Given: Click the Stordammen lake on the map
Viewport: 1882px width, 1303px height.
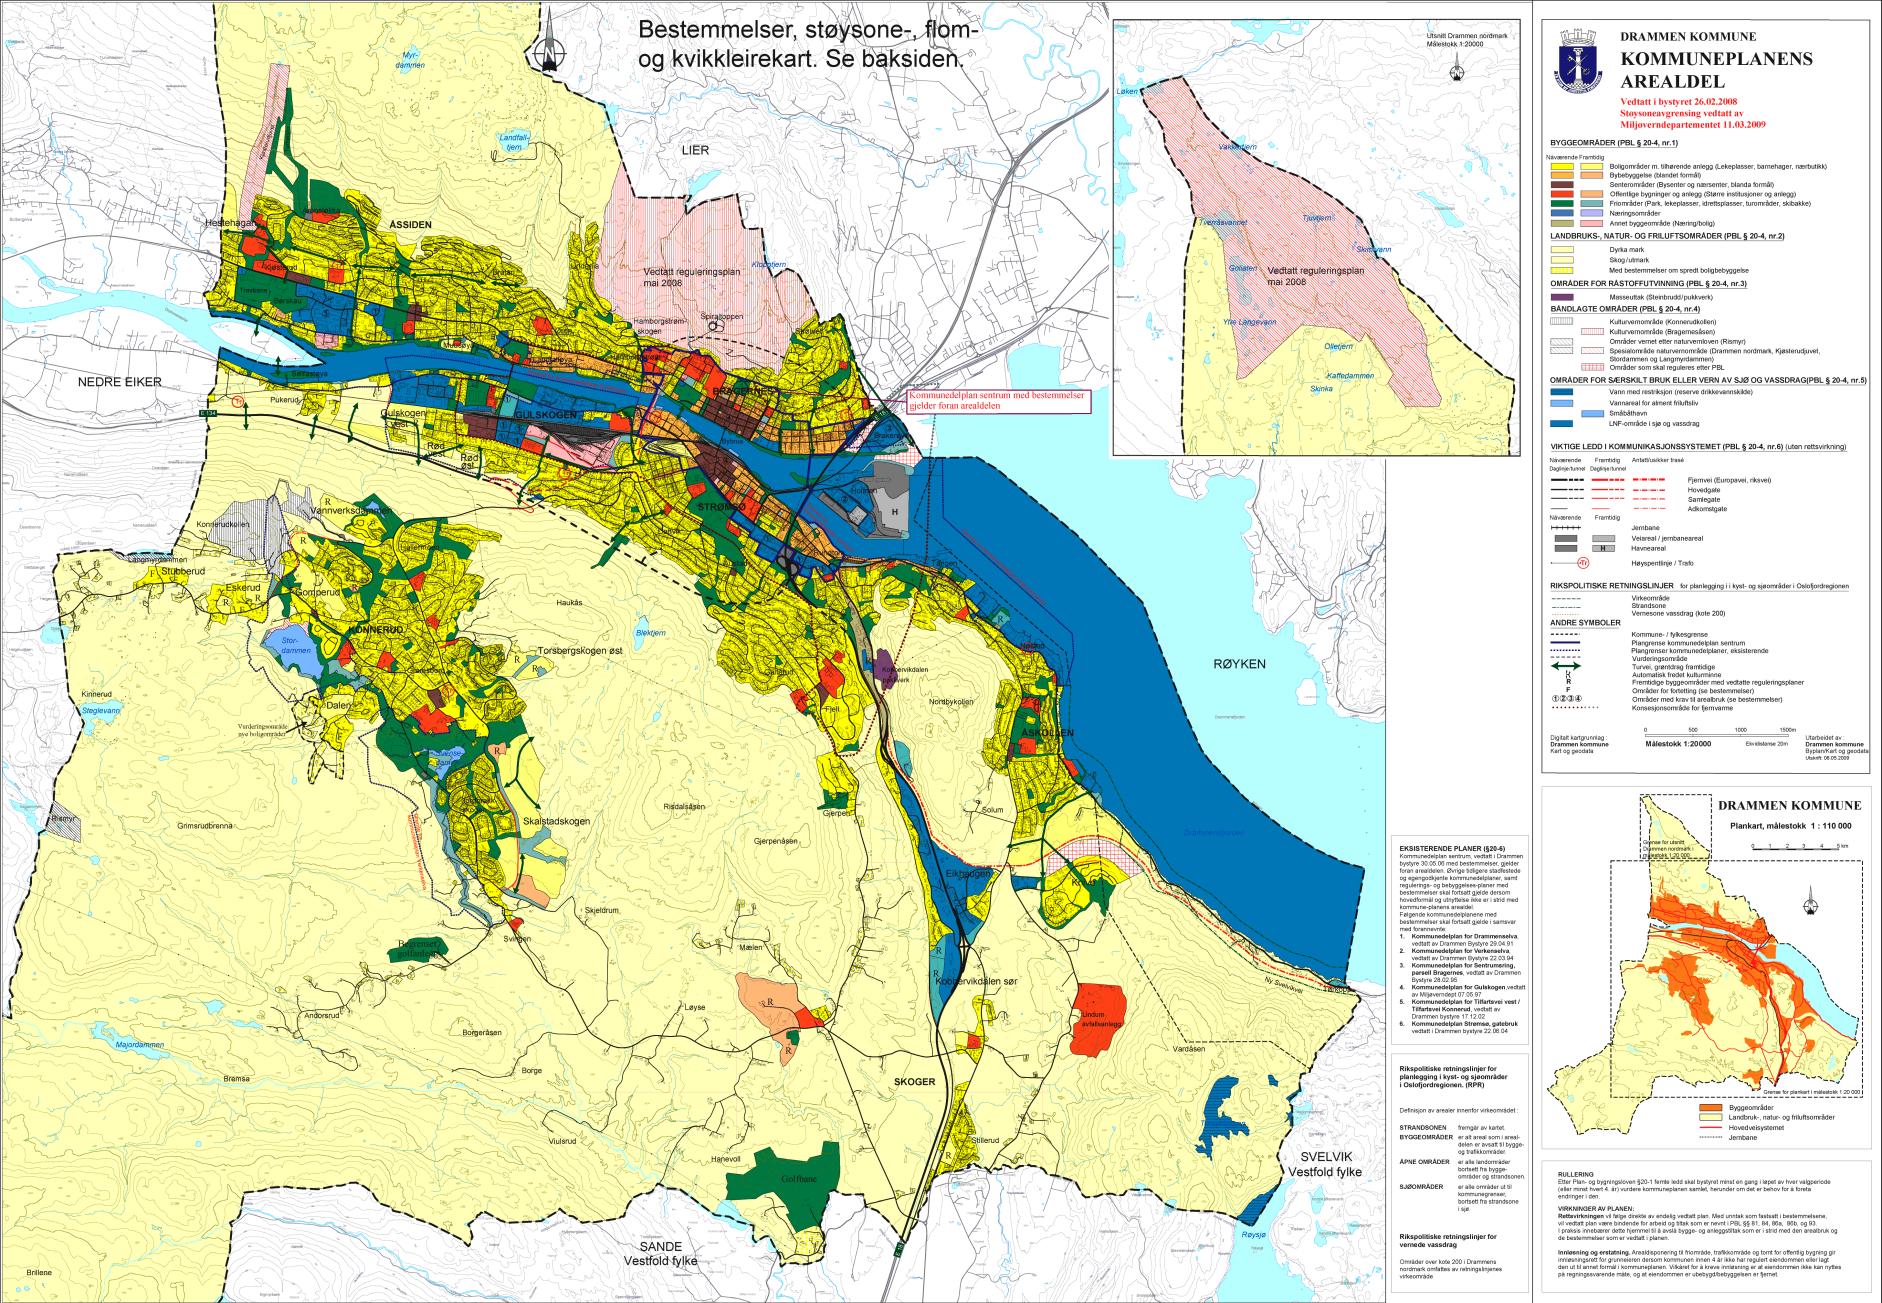Looking at the screenshot, I should click(x=293, y=649).
